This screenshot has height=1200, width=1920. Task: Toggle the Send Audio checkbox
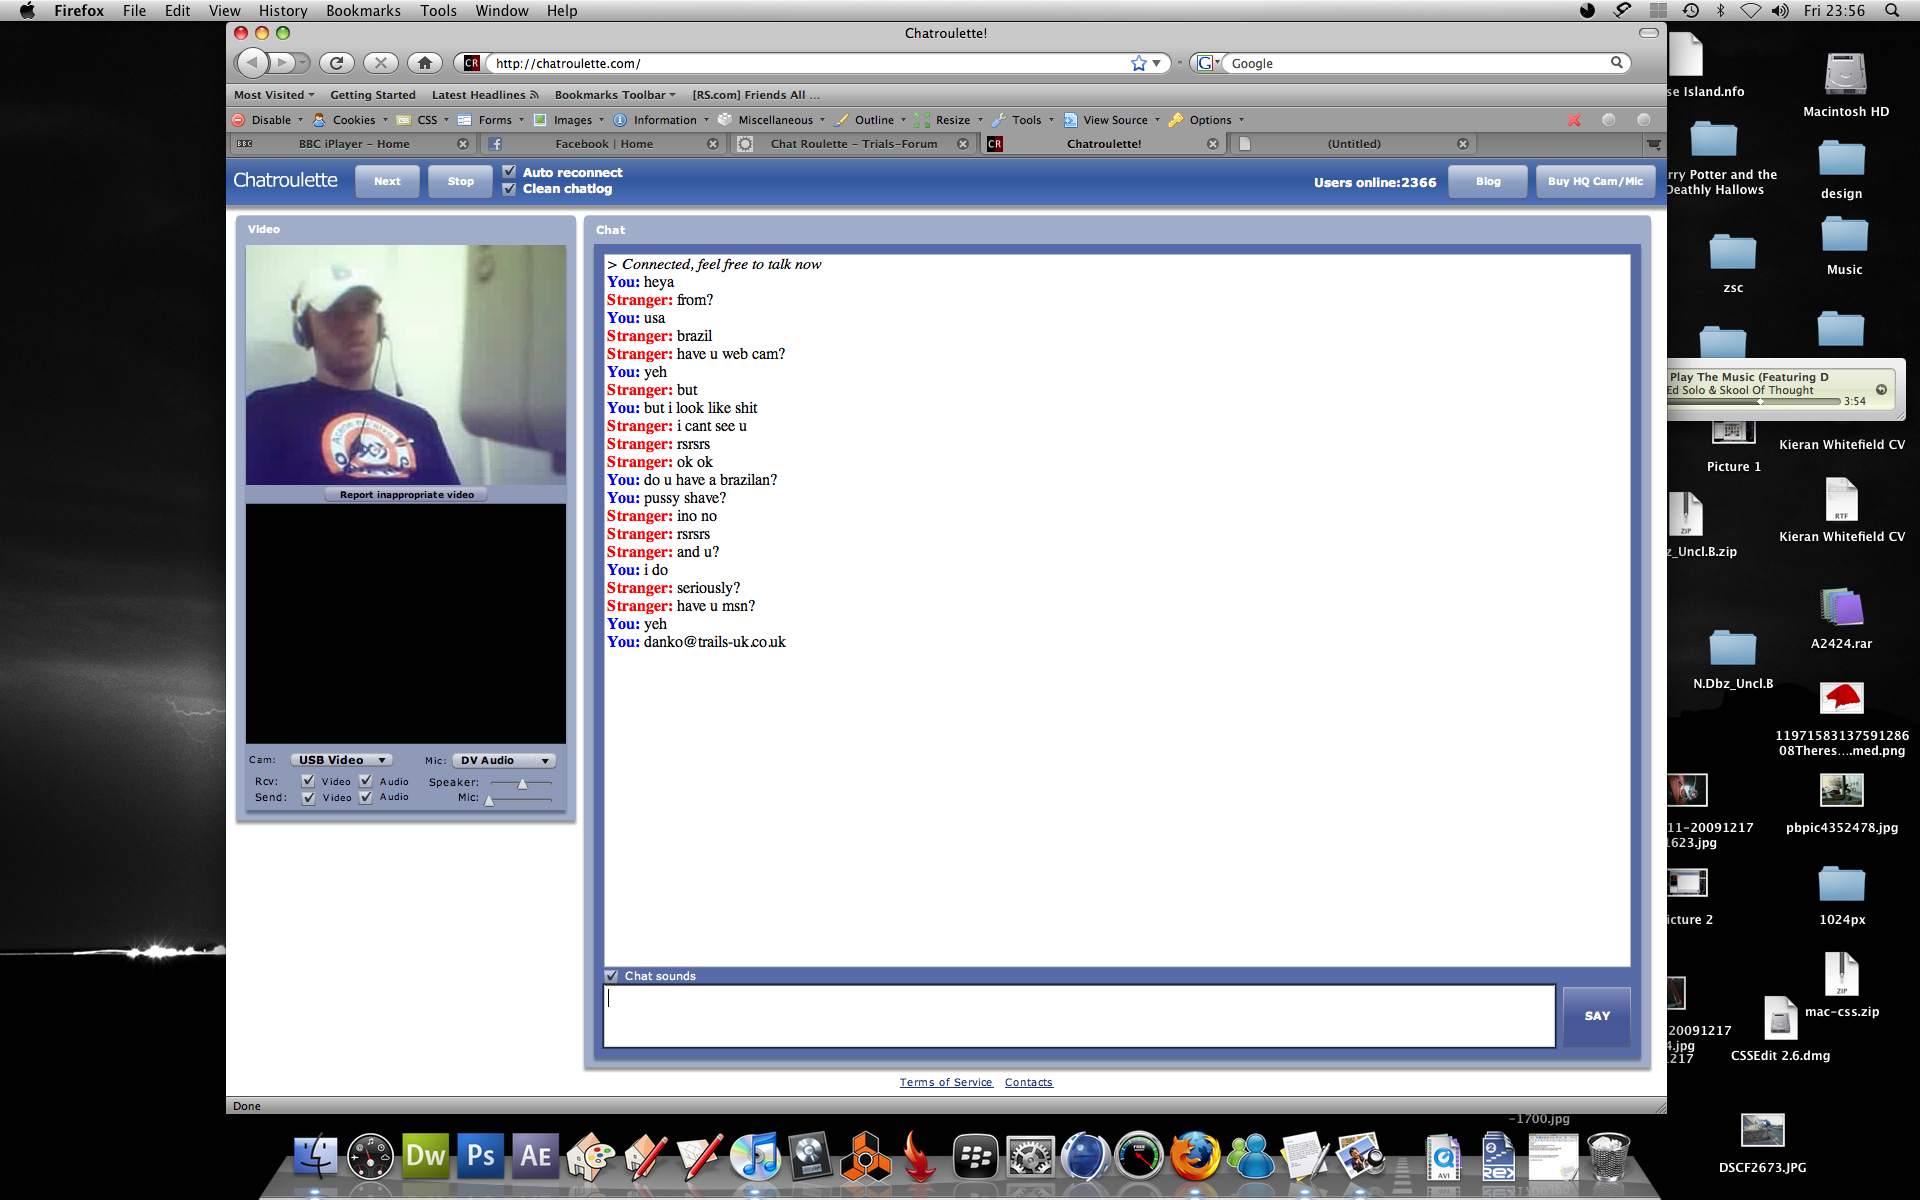366,797
